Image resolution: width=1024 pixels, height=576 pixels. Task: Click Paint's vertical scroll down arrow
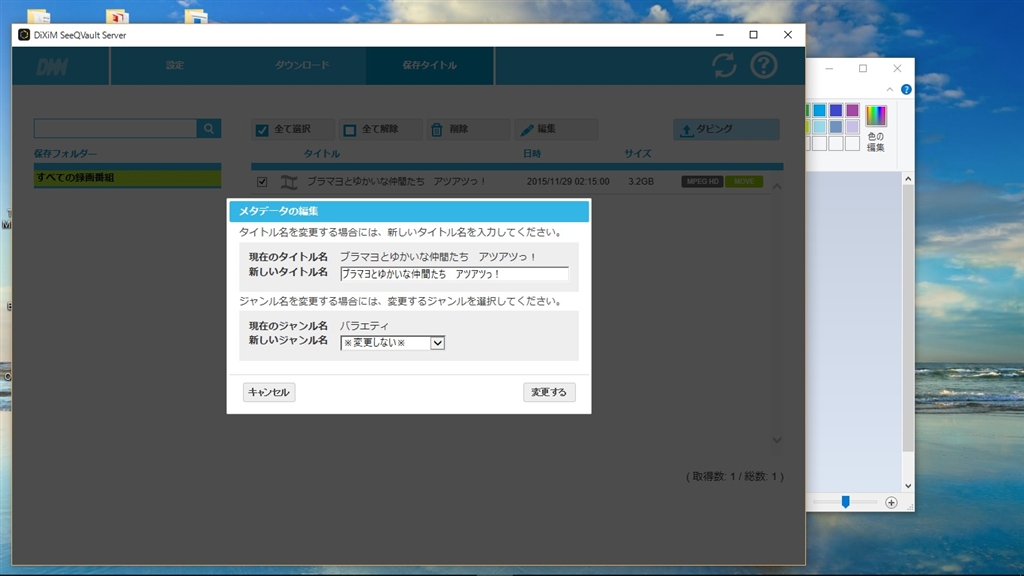[x=908, y=486]
